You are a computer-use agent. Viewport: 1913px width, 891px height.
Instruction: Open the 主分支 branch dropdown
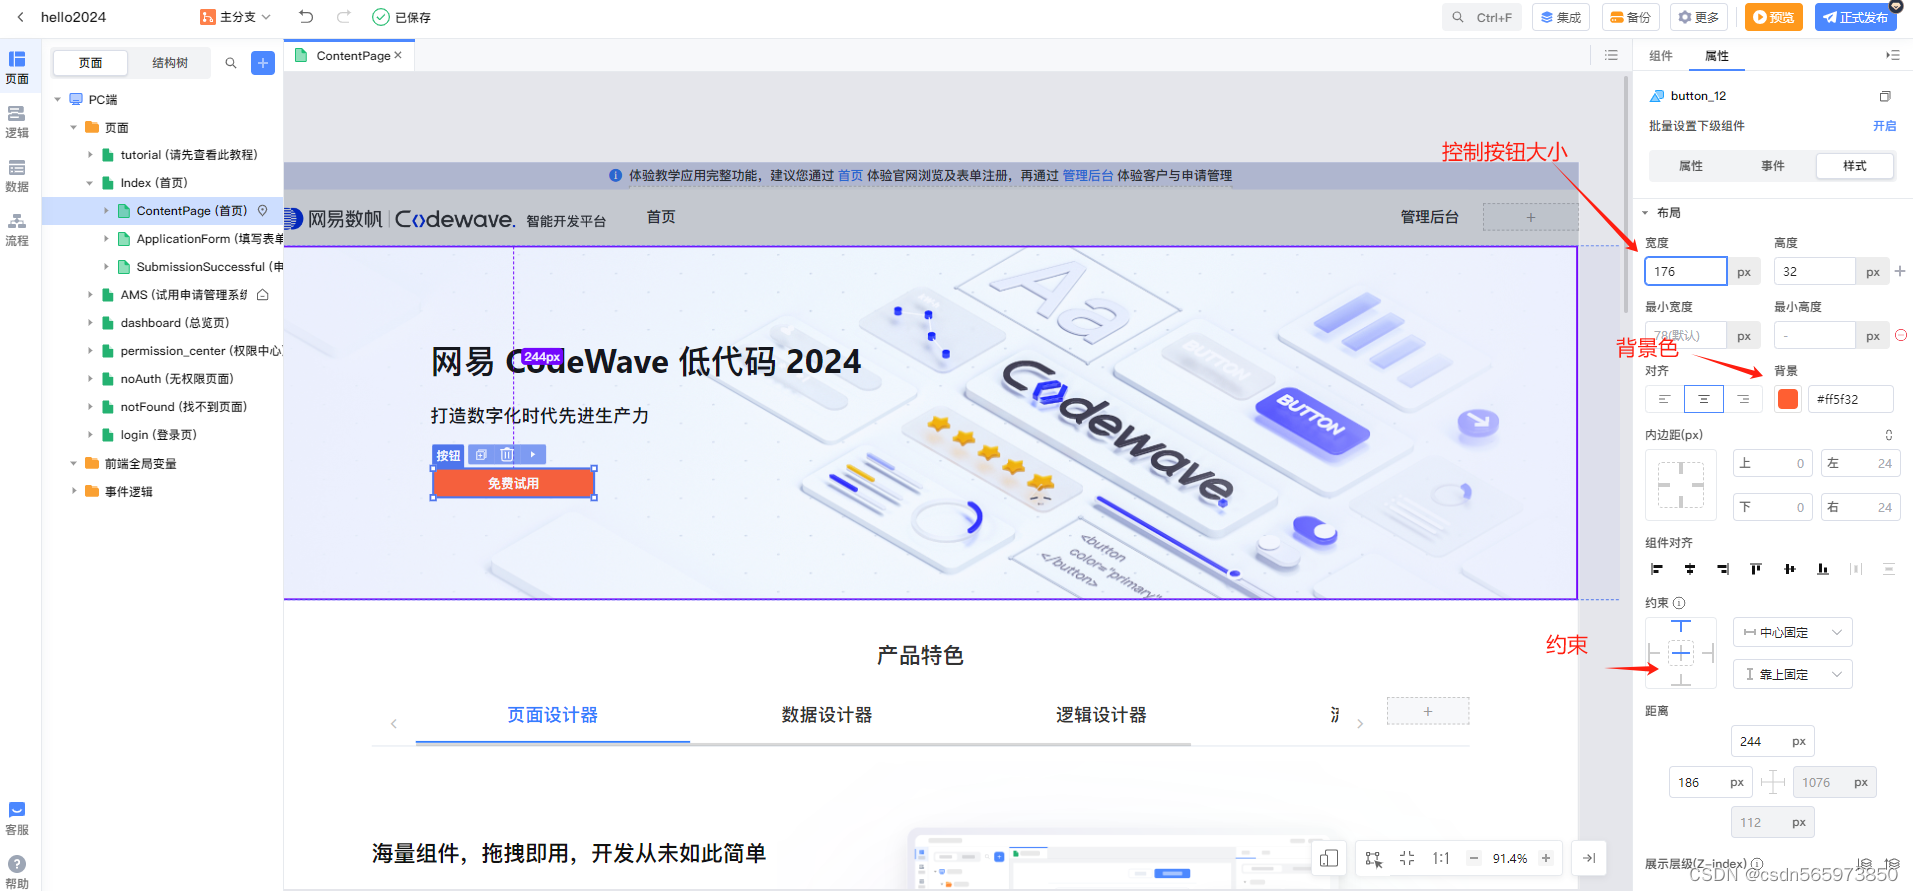pos(236,17)
